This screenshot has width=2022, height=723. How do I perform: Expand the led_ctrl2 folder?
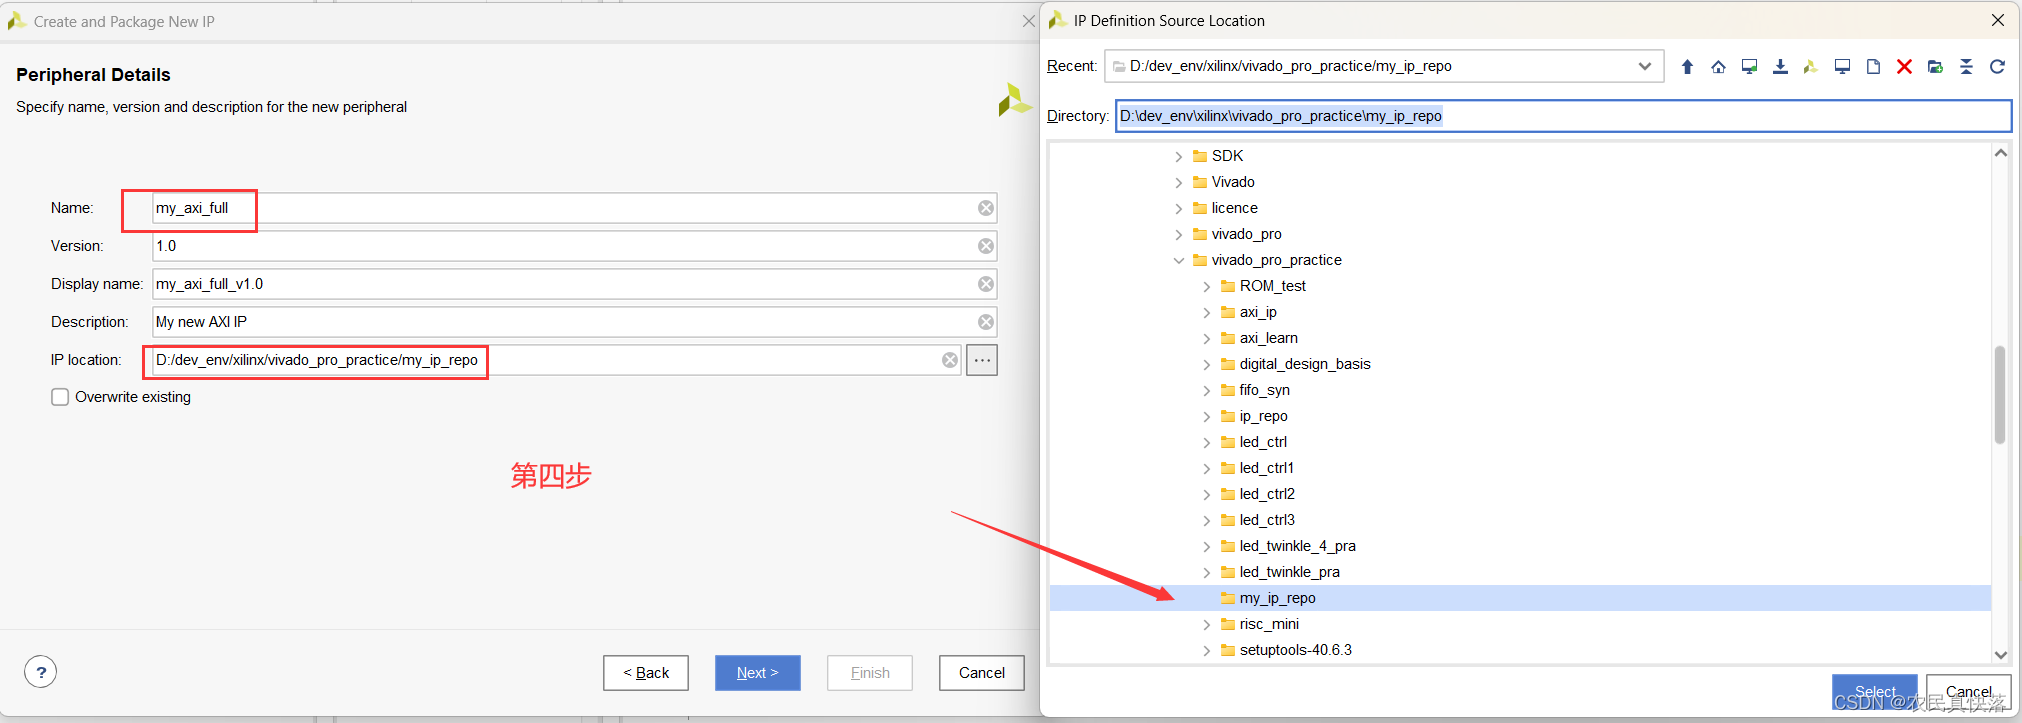pyautogui.click(x=1207, y=494)
